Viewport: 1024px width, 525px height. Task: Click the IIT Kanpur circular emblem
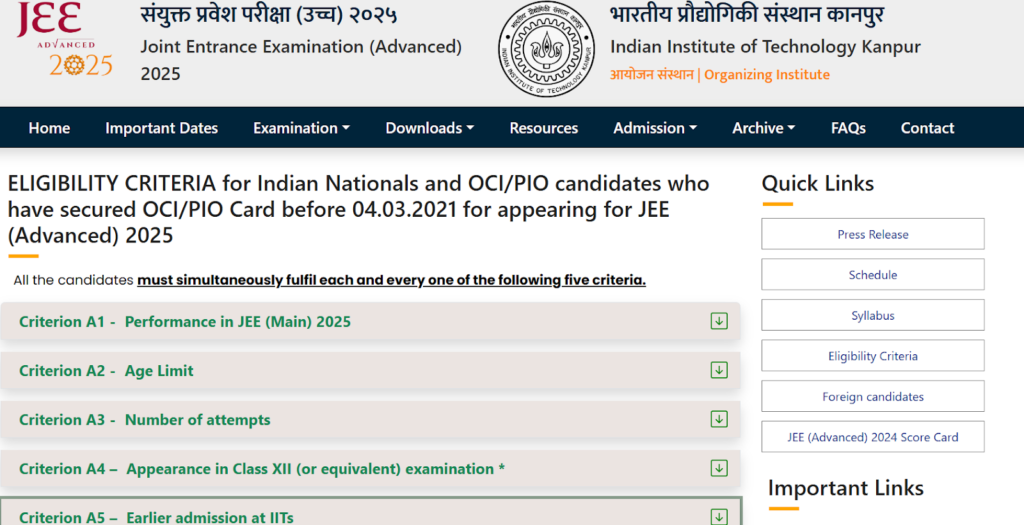(547, 49)
